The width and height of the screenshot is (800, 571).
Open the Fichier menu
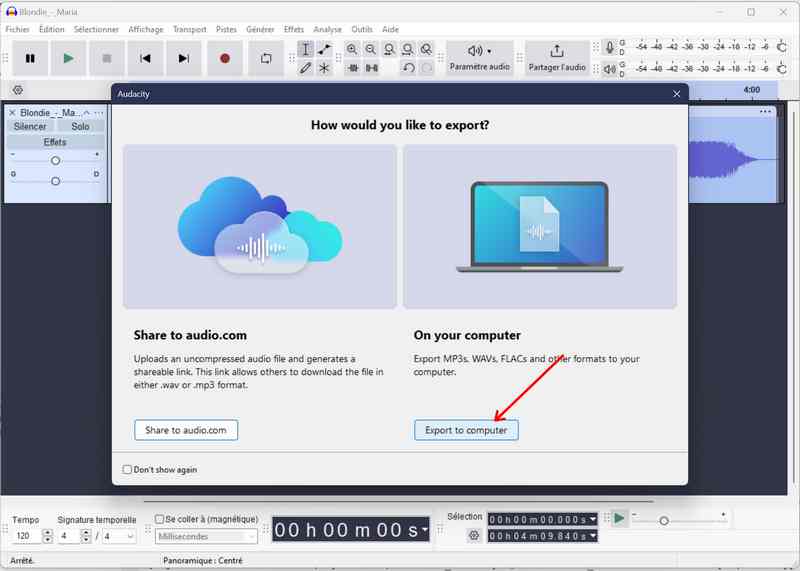pyautogui.click(x=17, y=30)
